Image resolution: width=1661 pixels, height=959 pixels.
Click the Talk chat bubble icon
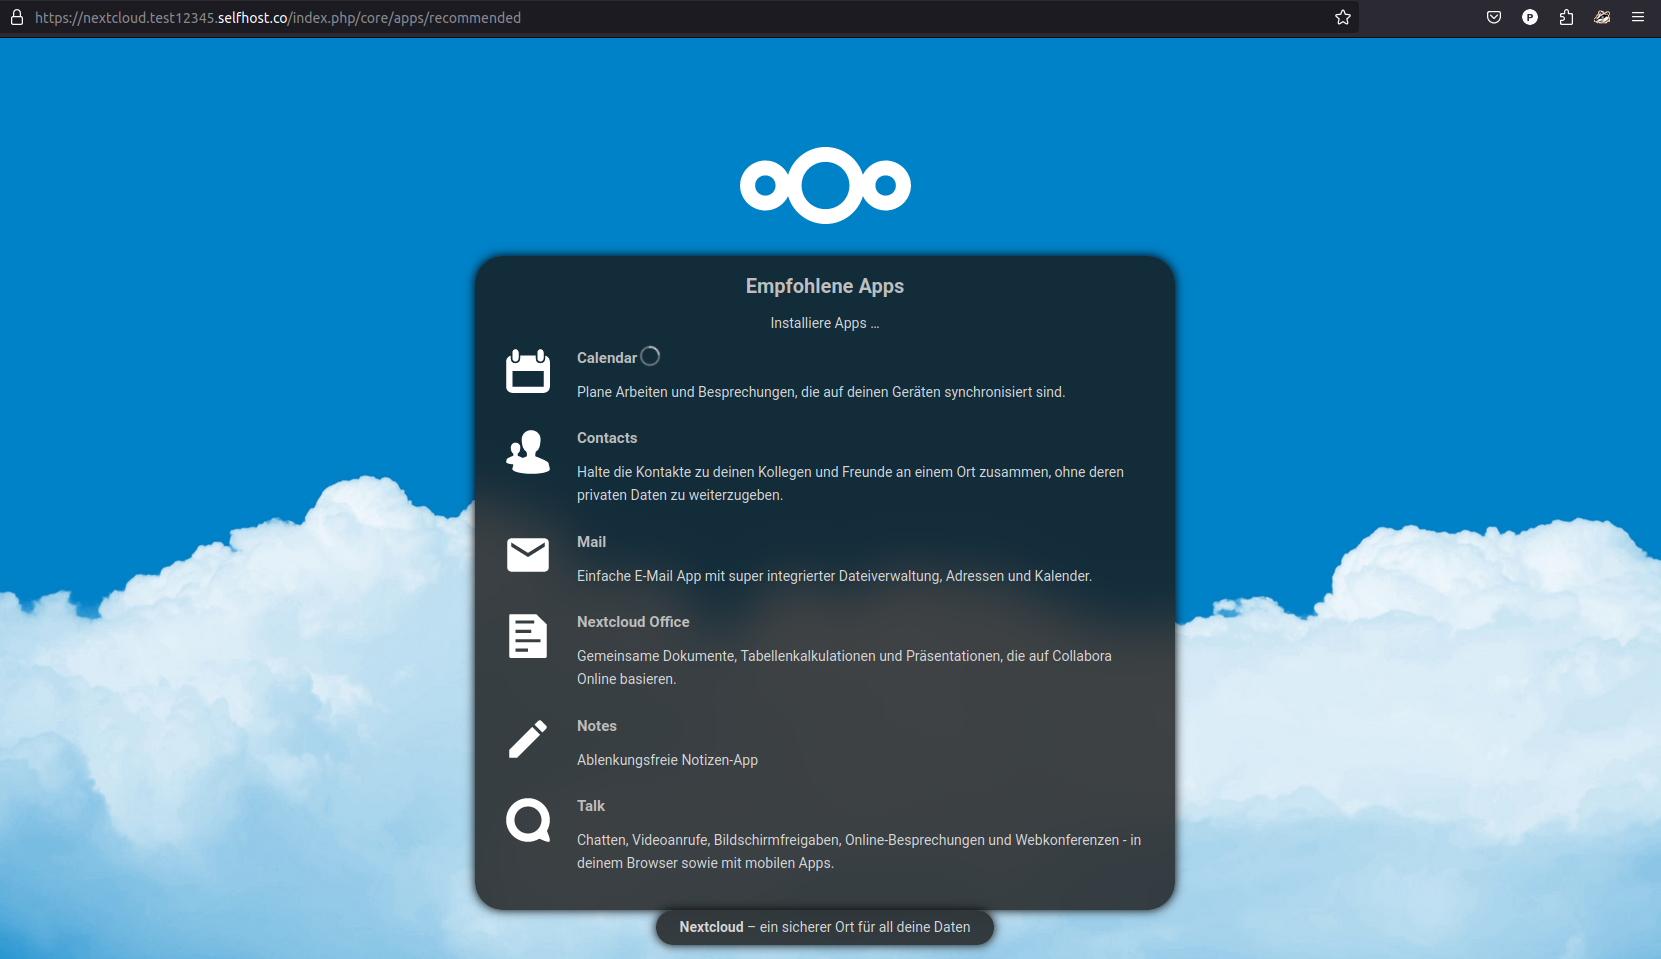(528, 820)
